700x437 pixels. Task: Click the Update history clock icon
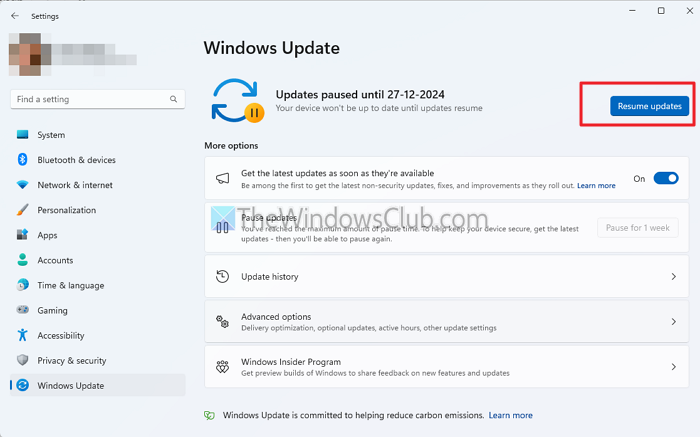pyautogui.click(x=222, y=276)
